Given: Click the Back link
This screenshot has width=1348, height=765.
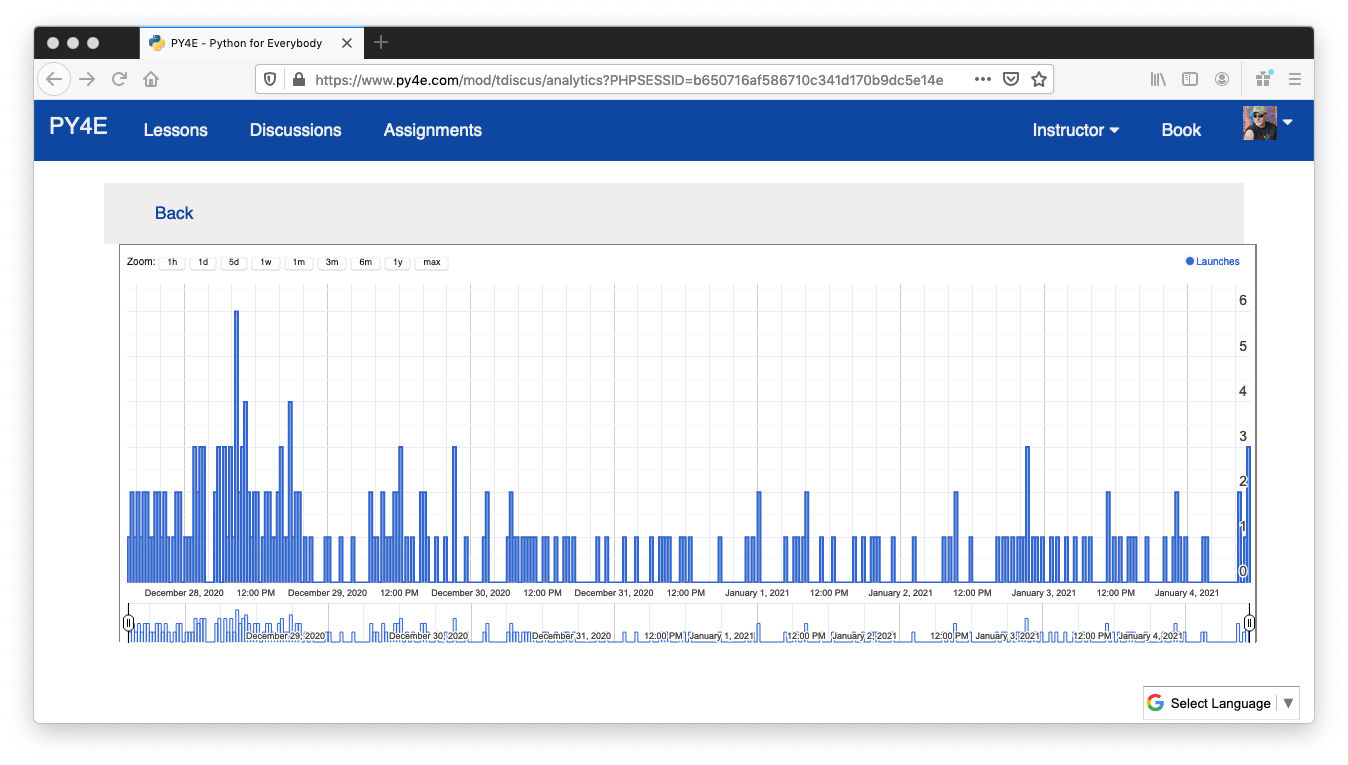Looking at the screenshot, I should pyautogui.click(x=174, y=213).
